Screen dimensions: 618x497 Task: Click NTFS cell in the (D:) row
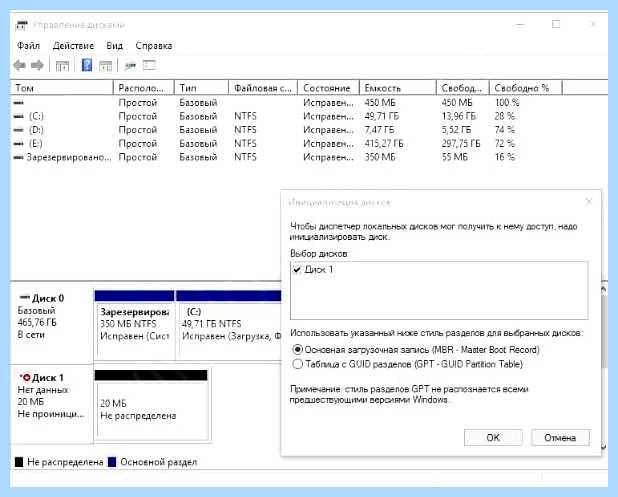tap(245, 130)
